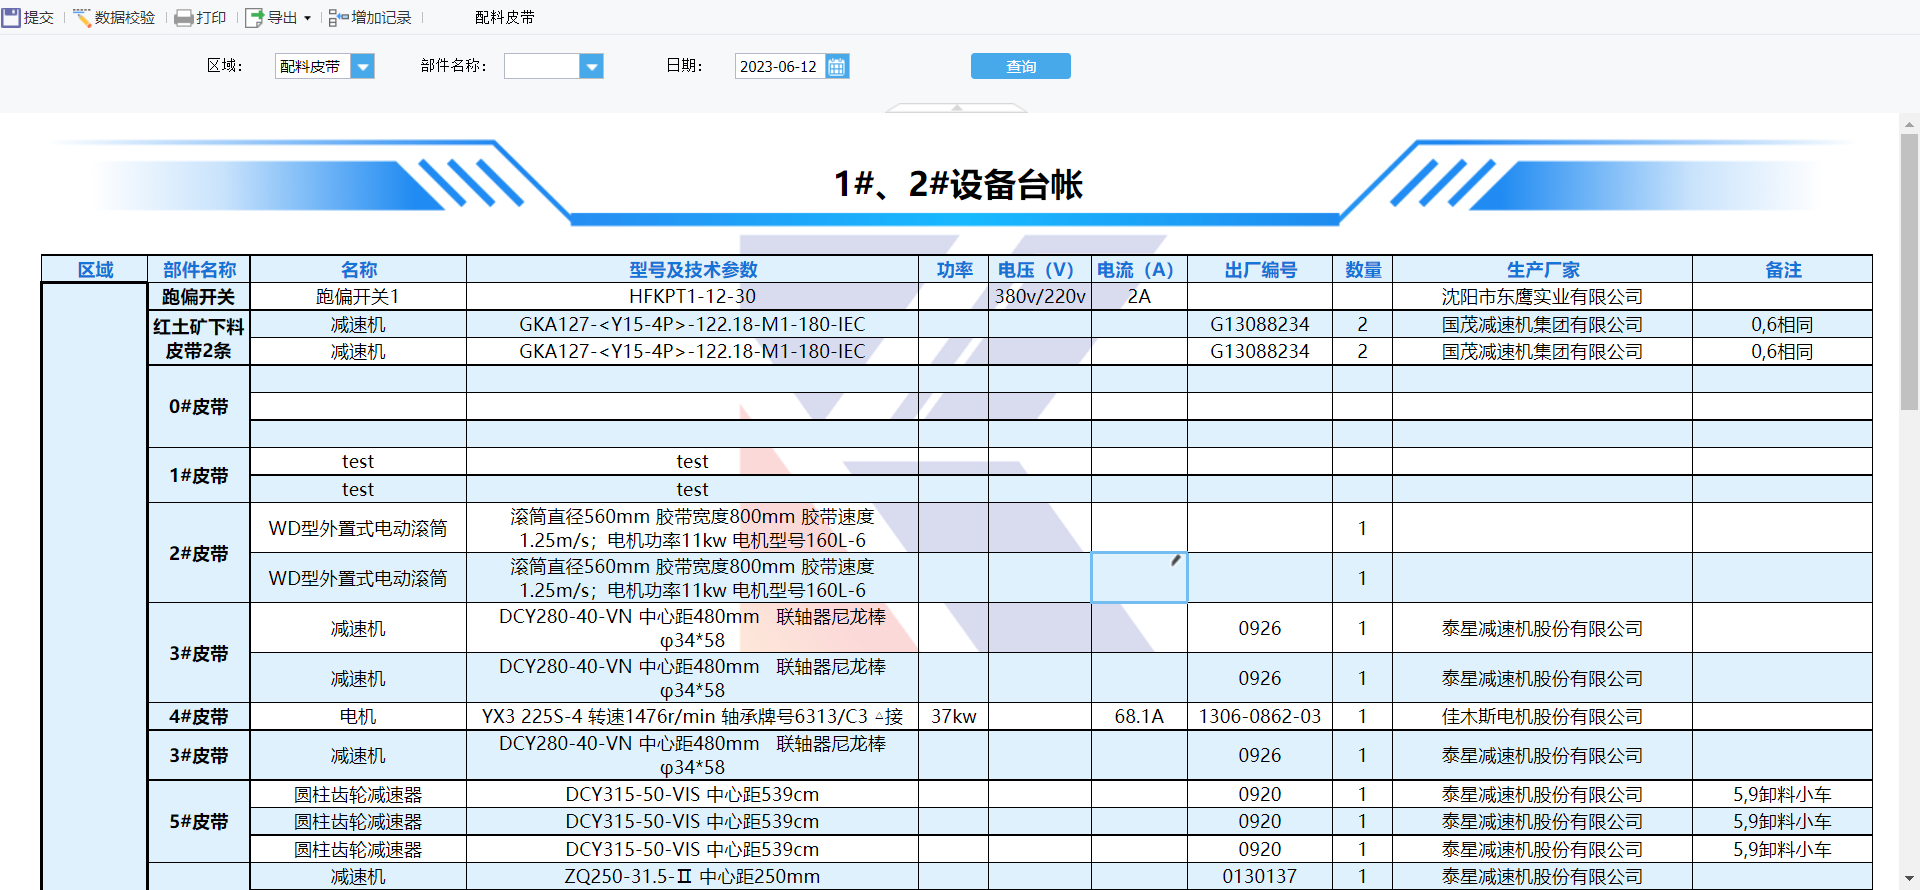Click the 出厂编号 column header

pos(1260,269)
